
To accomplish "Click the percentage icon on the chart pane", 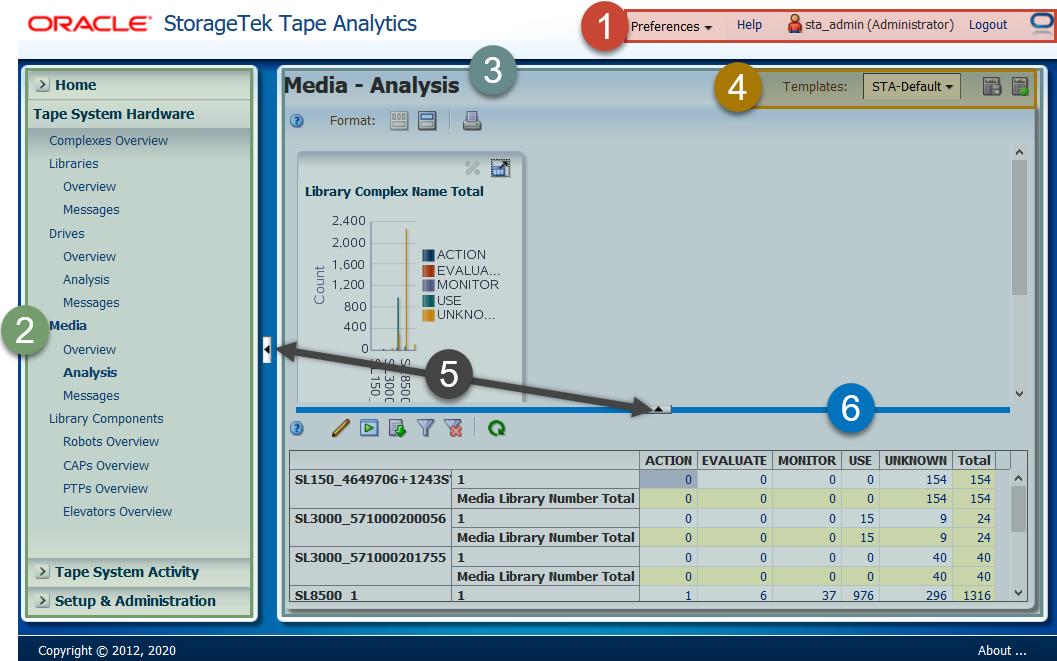I will pos(473,168).
